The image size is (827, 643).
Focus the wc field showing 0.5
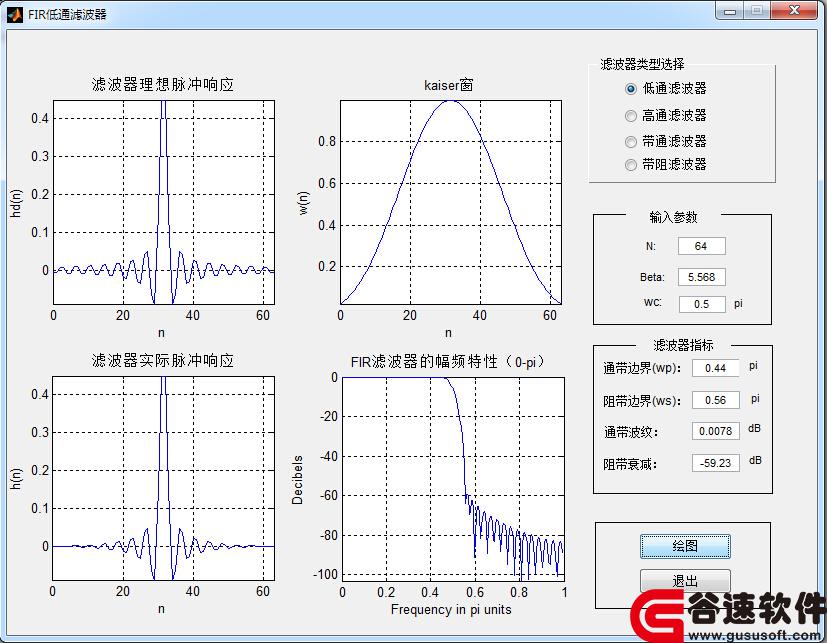click(701, 304)
